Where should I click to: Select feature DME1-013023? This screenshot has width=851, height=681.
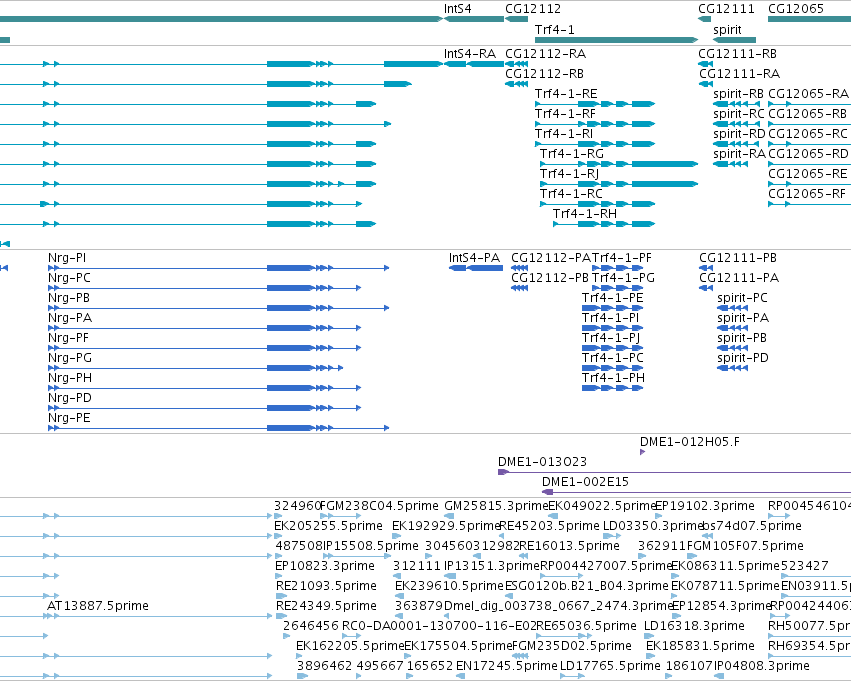(x=542, y=462)
